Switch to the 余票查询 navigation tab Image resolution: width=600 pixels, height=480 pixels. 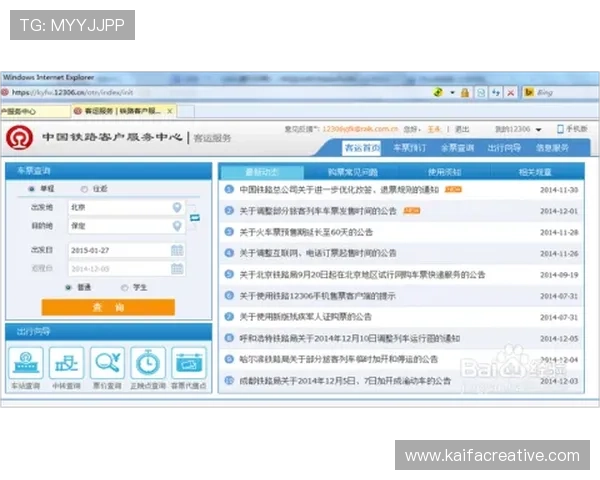coord(457,148)
